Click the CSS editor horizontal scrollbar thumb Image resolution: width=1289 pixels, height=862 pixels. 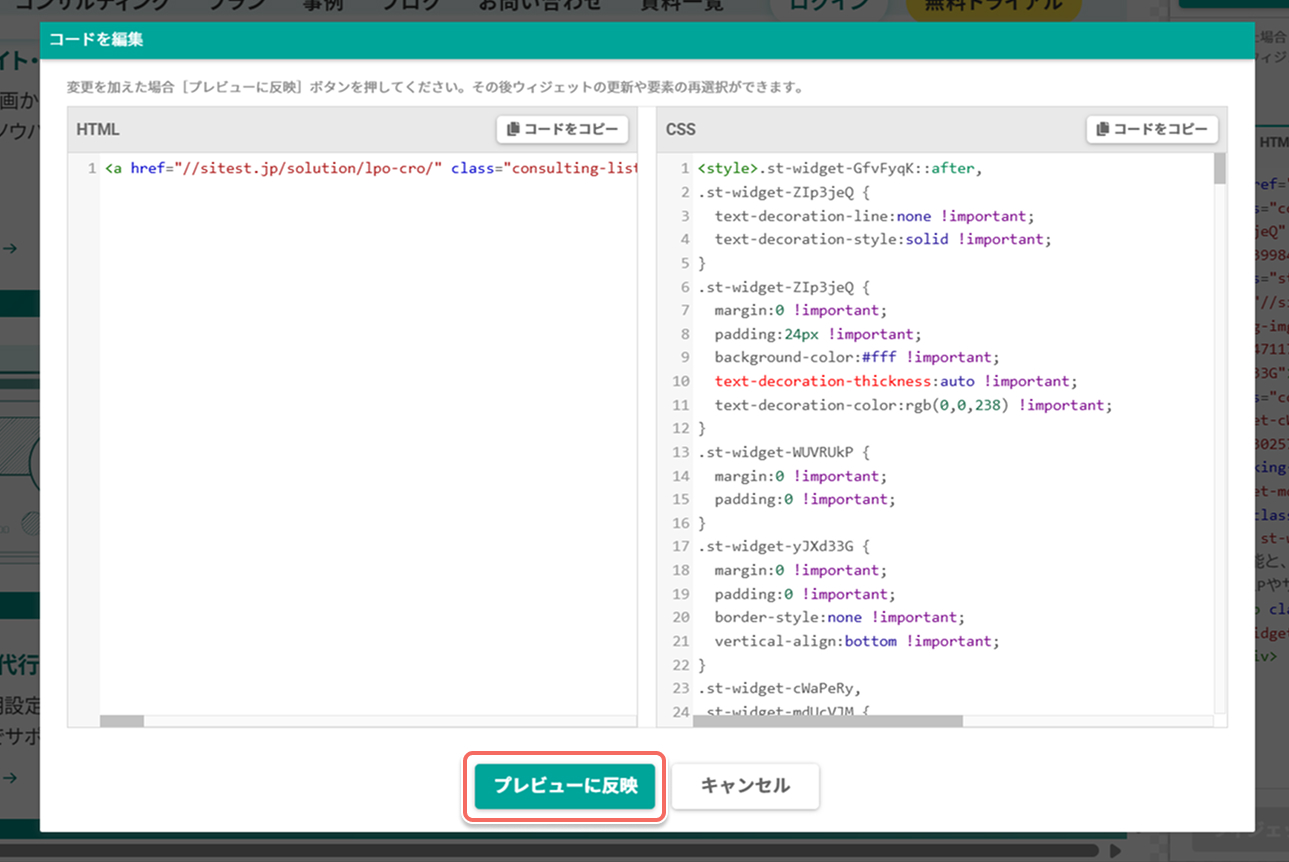827,721
